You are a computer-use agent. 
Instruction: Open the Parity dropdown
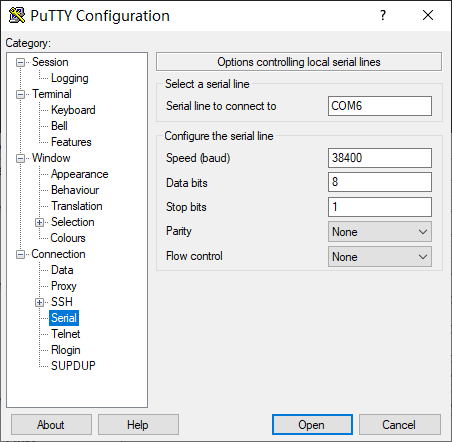pyautogui.click(x=380, y=232)
